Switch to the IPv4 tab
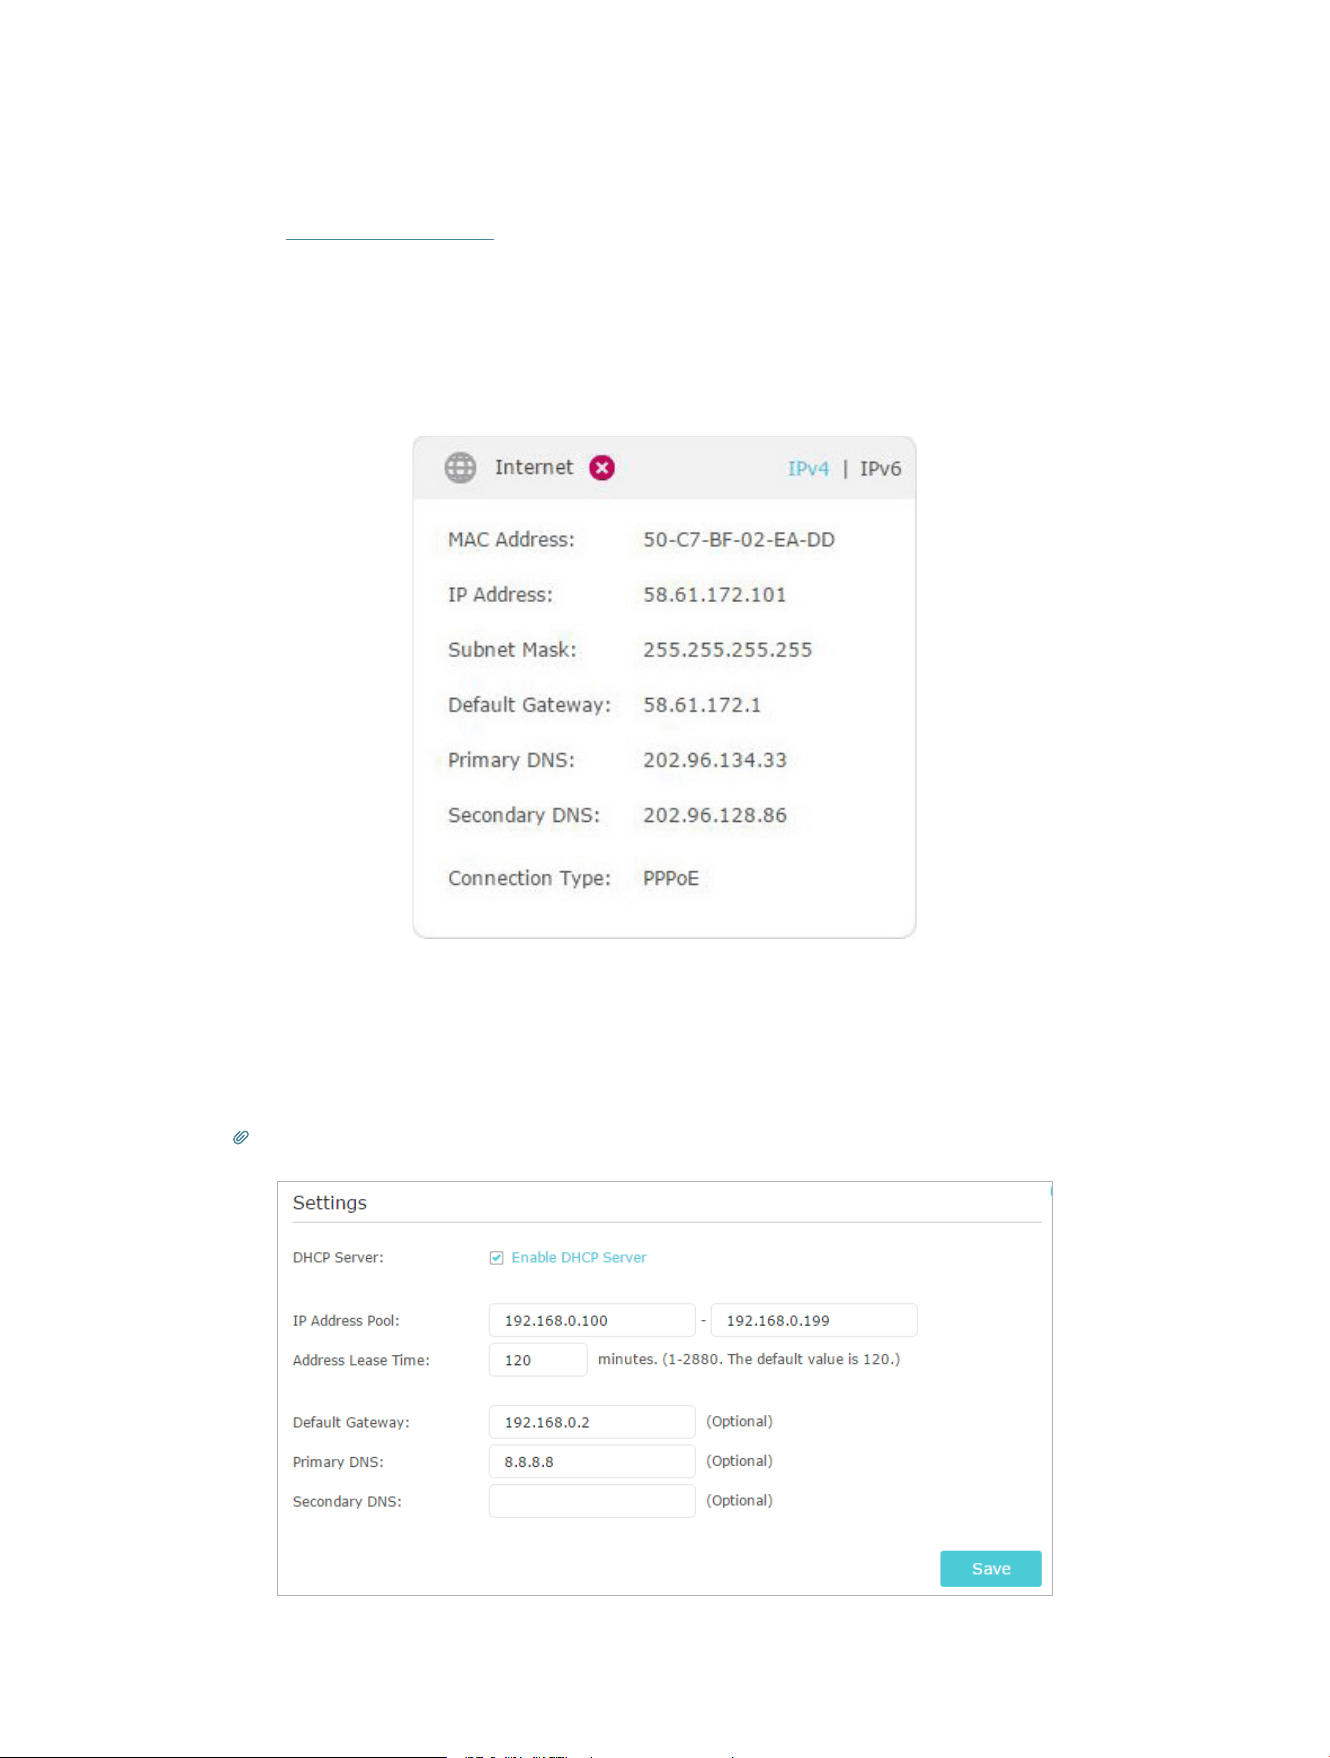The height and width of the screenshot is (1758, 1330). (x=808, y=468)
